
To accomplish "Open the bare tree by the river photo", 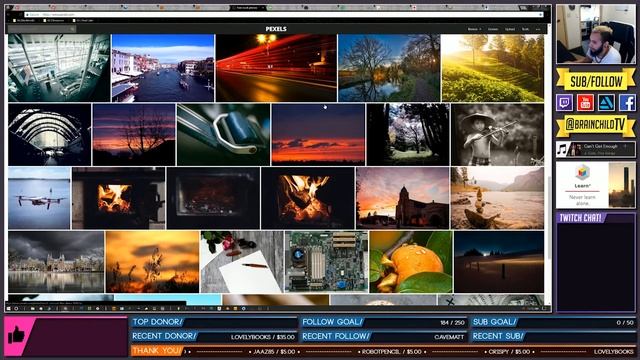I will [389, 68].
